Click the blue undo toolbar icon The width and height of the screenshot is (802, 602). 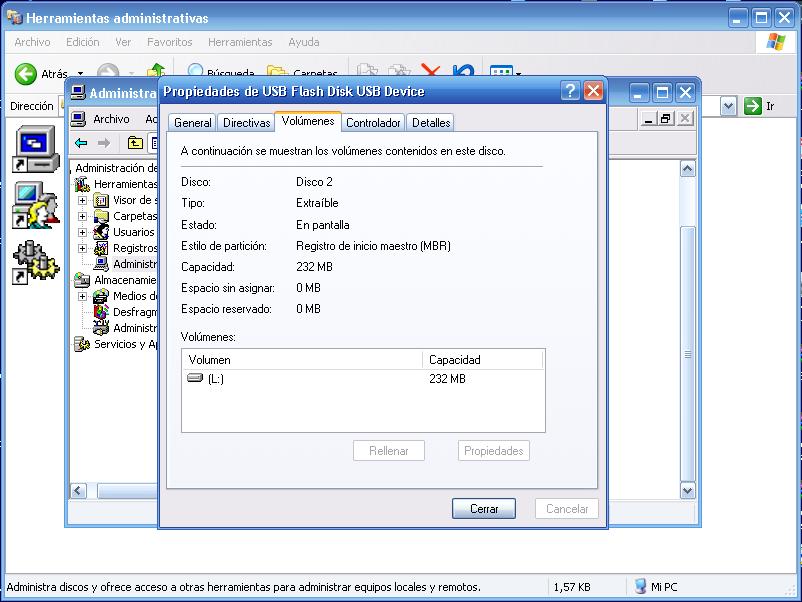coord(463,72)
